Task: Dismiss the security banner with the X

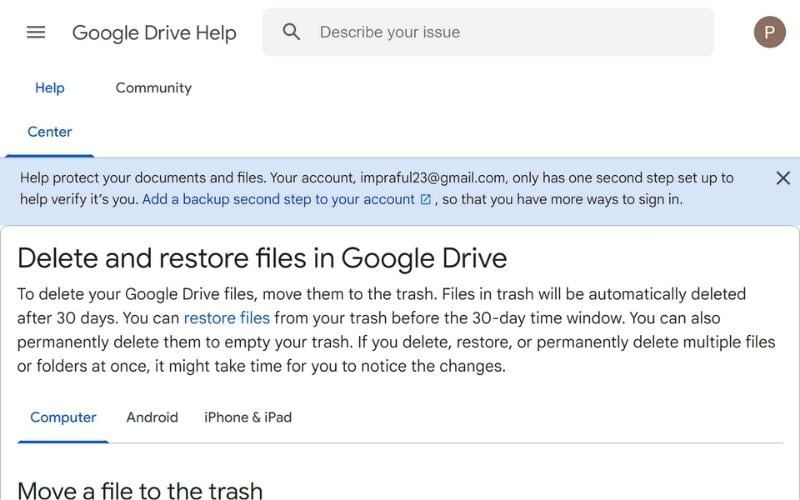Action: [x=783, y=178]
